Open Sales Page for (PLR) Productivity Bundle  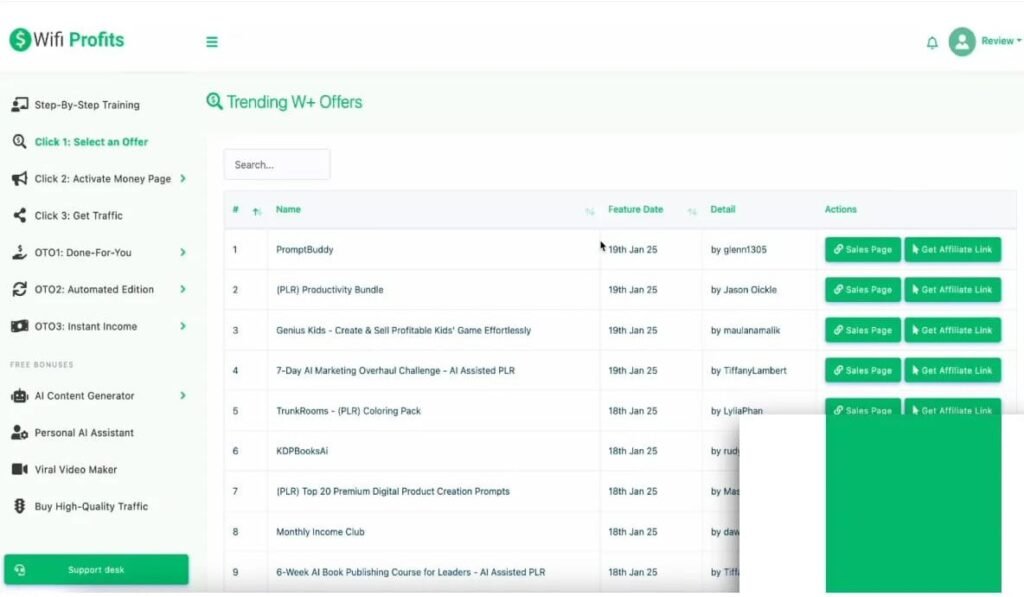pyautogui.click(x=863, y=289)
